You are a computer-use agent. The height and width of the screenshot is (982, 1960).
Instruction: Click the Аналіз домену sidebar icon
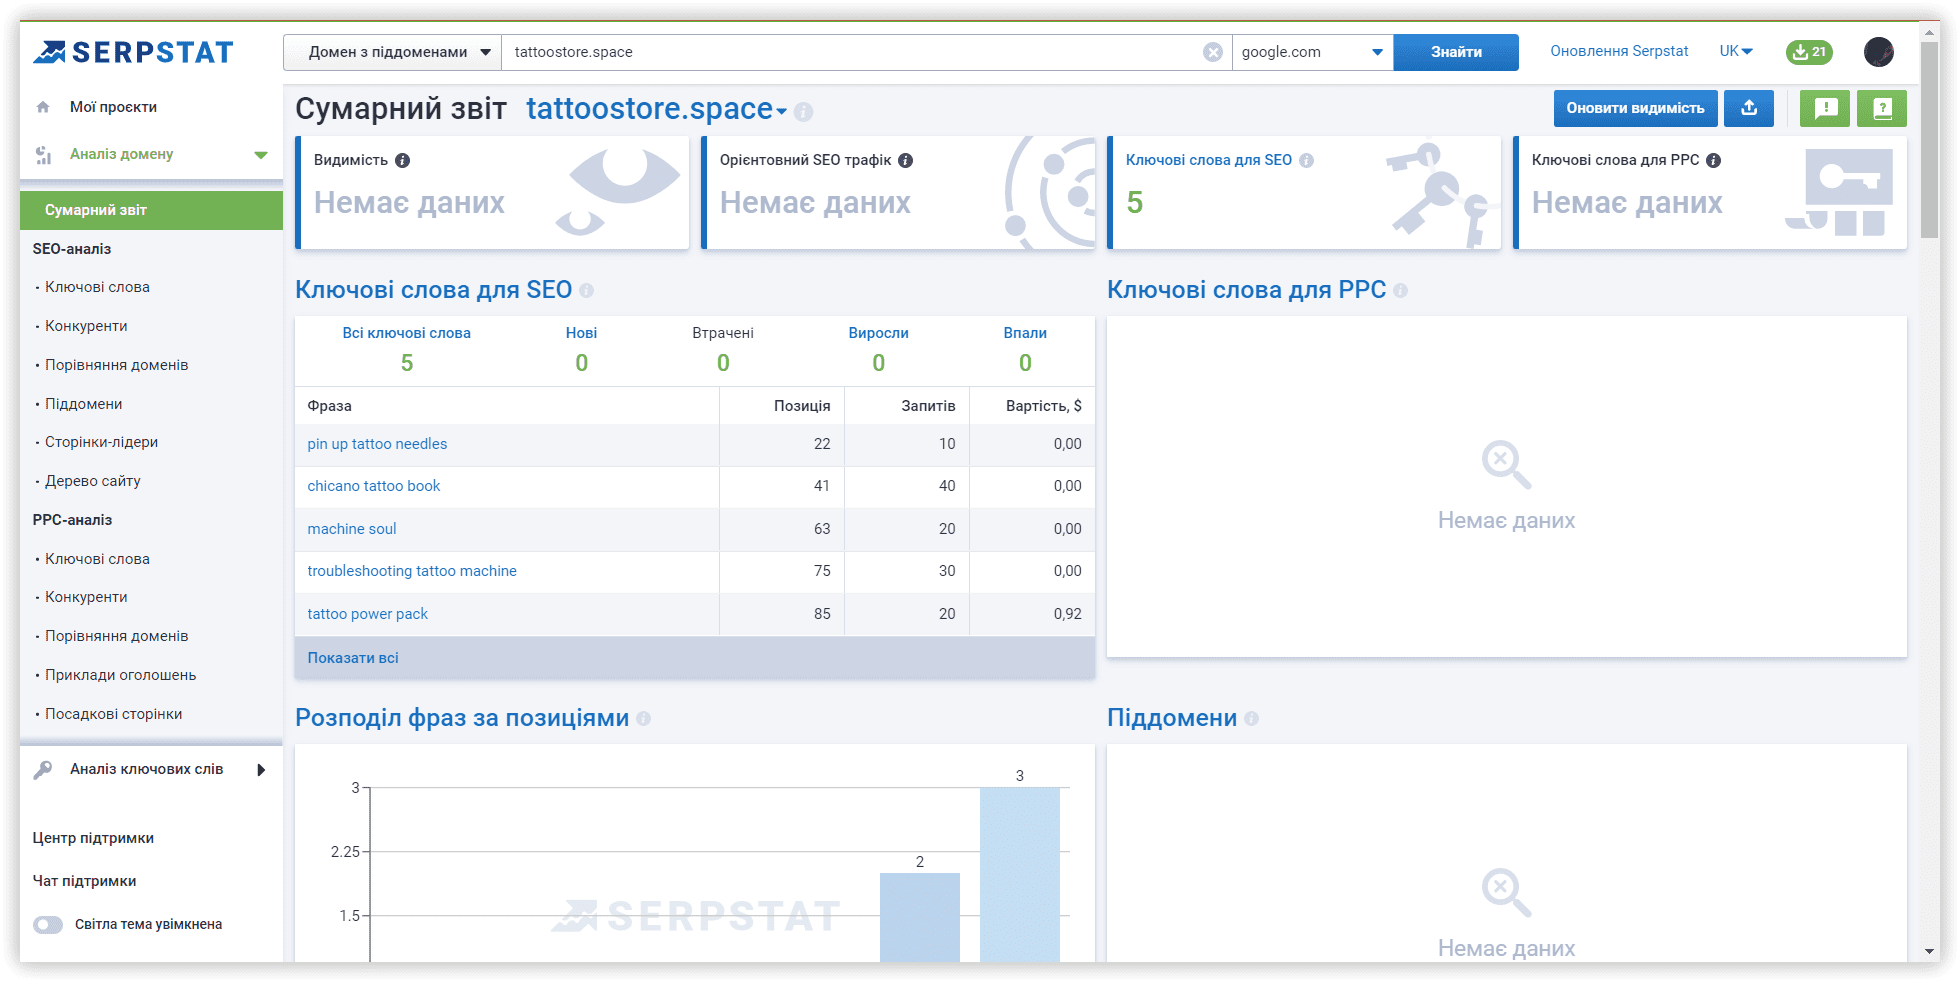43,154
